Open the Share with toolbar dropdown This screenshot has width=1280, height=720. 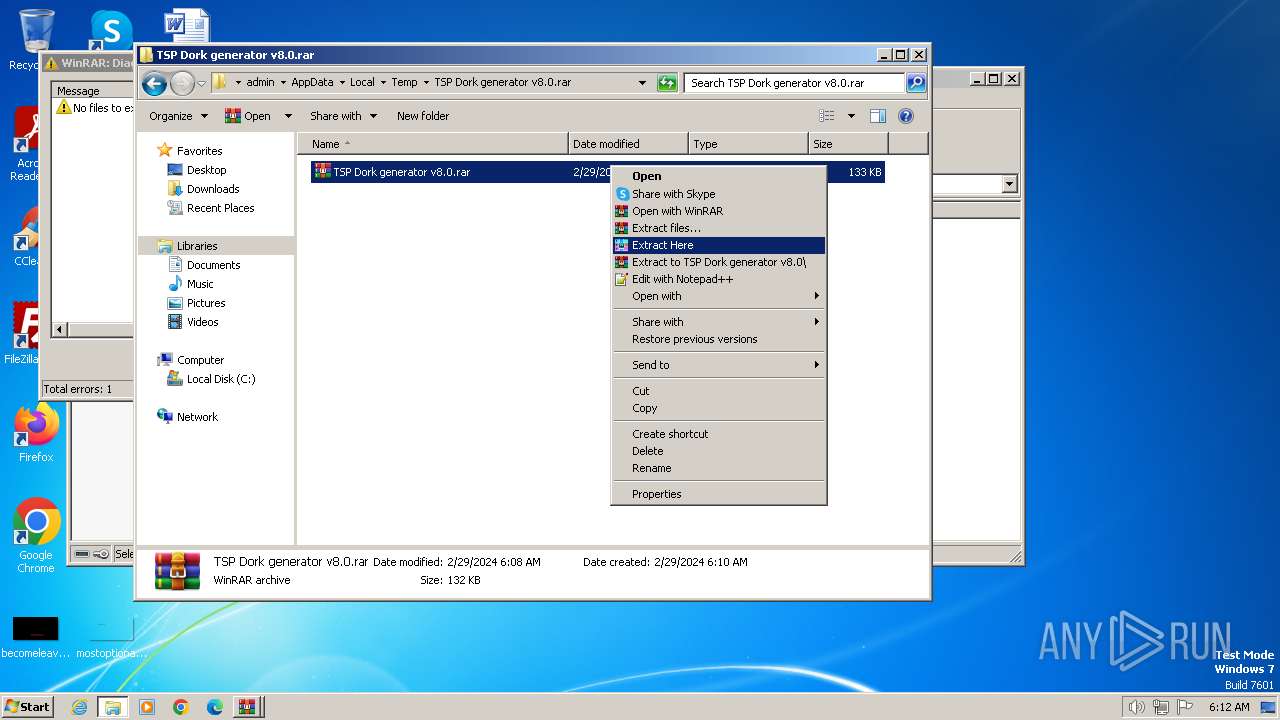[343, 116]
